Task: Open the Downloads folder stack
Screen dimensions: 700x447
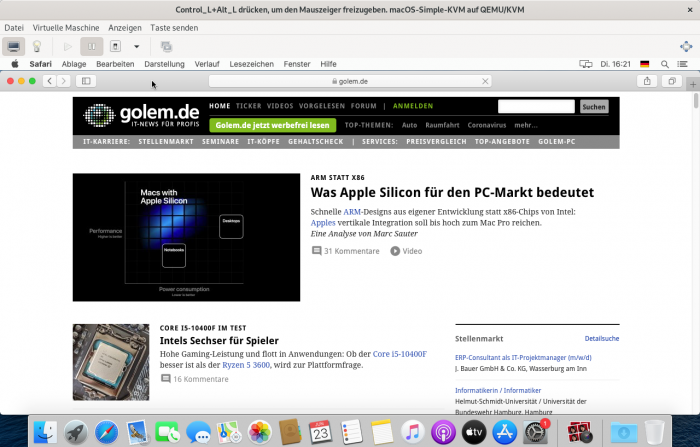Action: (x=624, y=432)
